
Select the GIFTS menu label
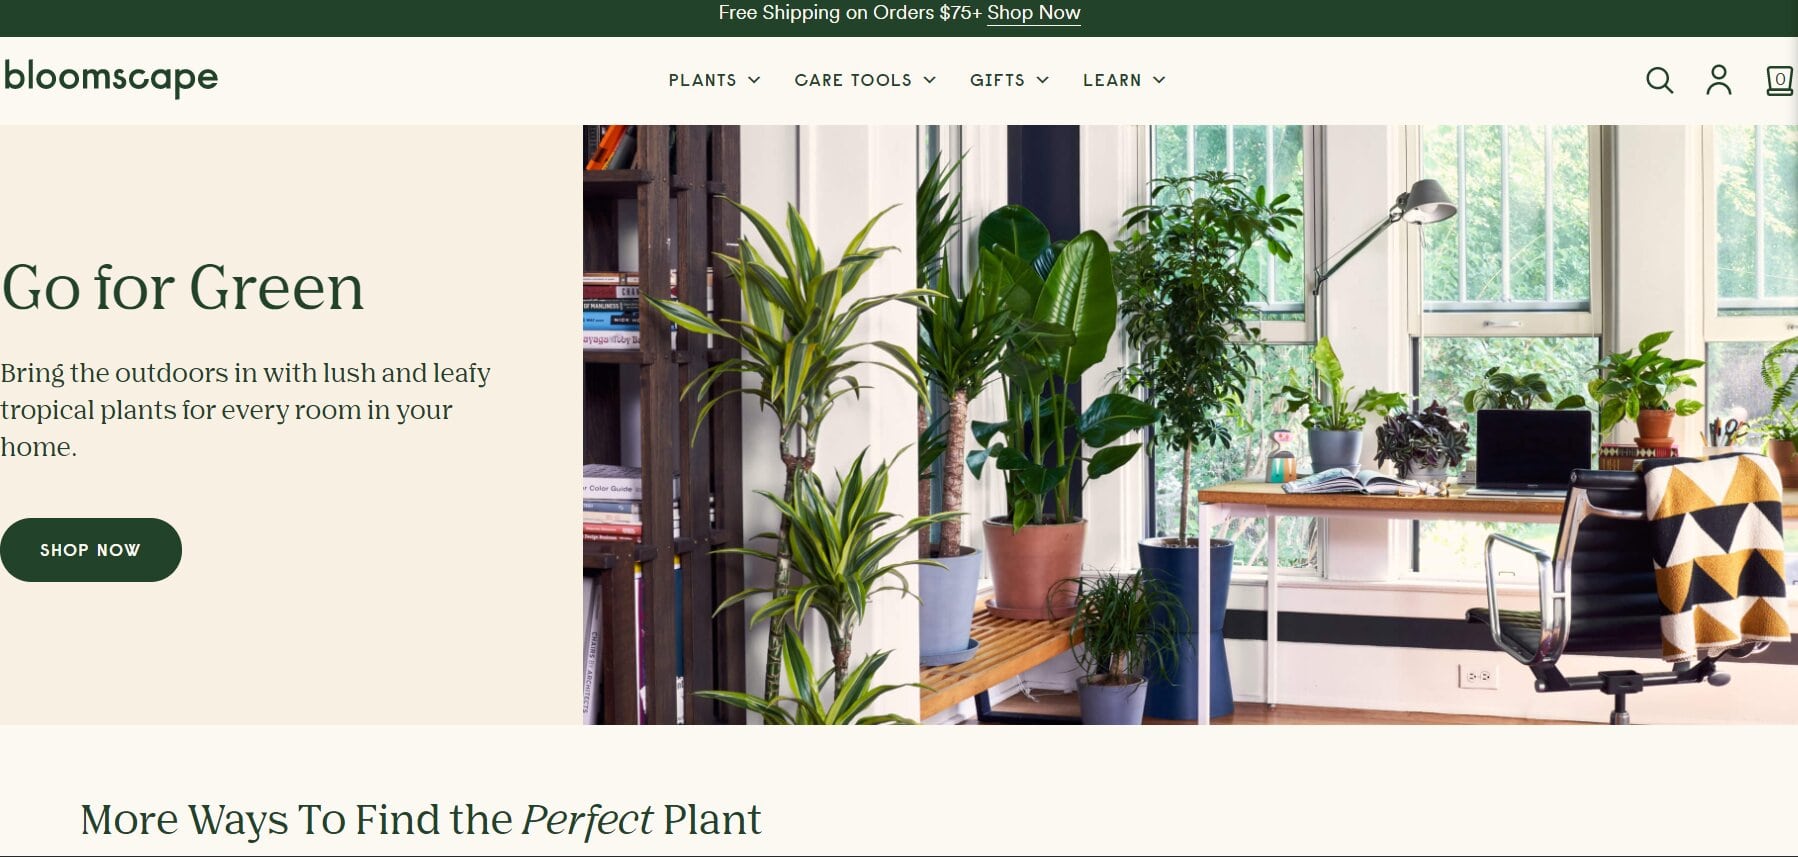click(997, 80)
